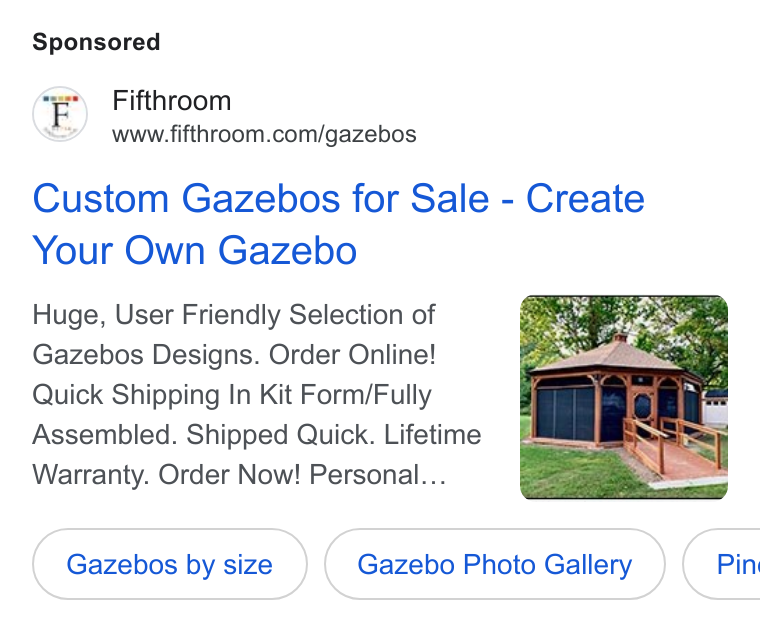Click the colored squares atop the logo
The image size is (760, 632).
click(61, 99)
